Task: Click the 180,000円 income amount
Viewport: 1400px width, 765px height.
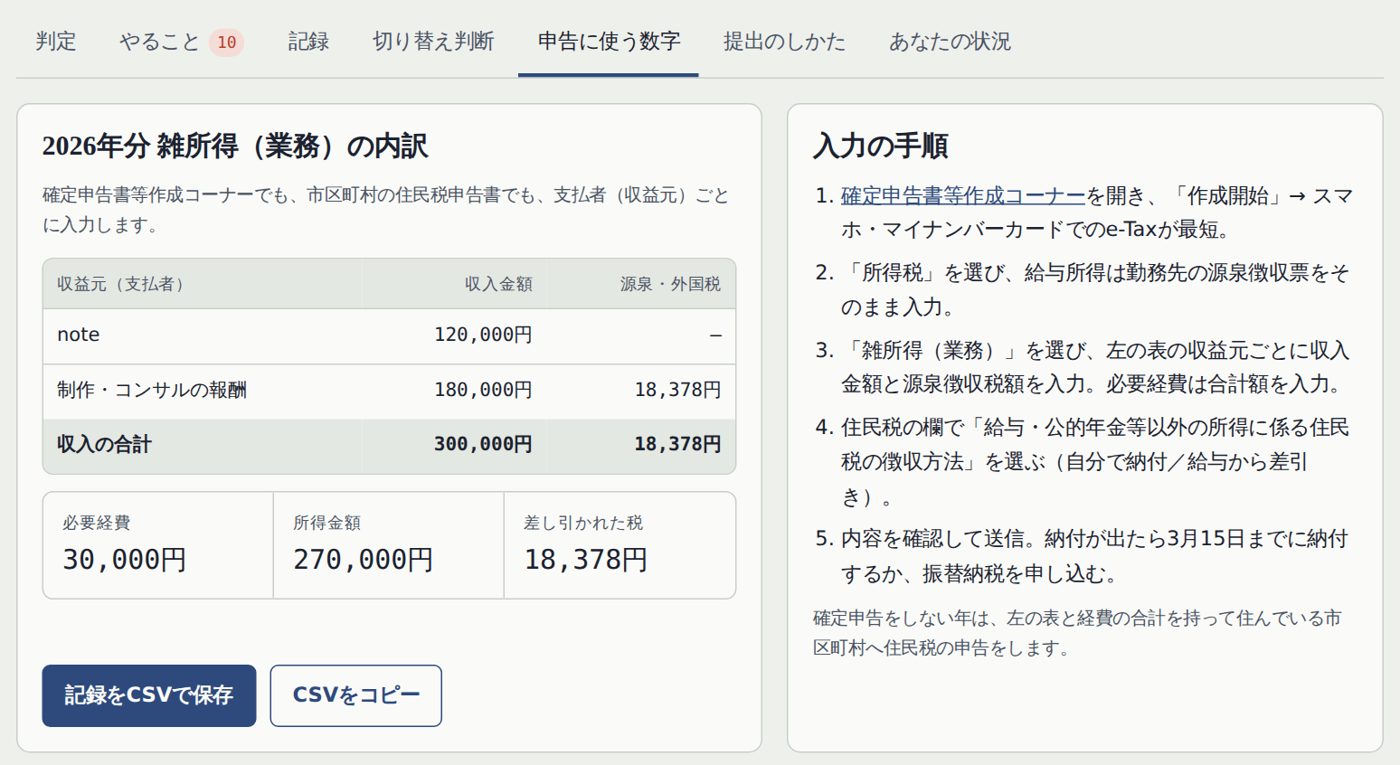Action: point(483,390)
